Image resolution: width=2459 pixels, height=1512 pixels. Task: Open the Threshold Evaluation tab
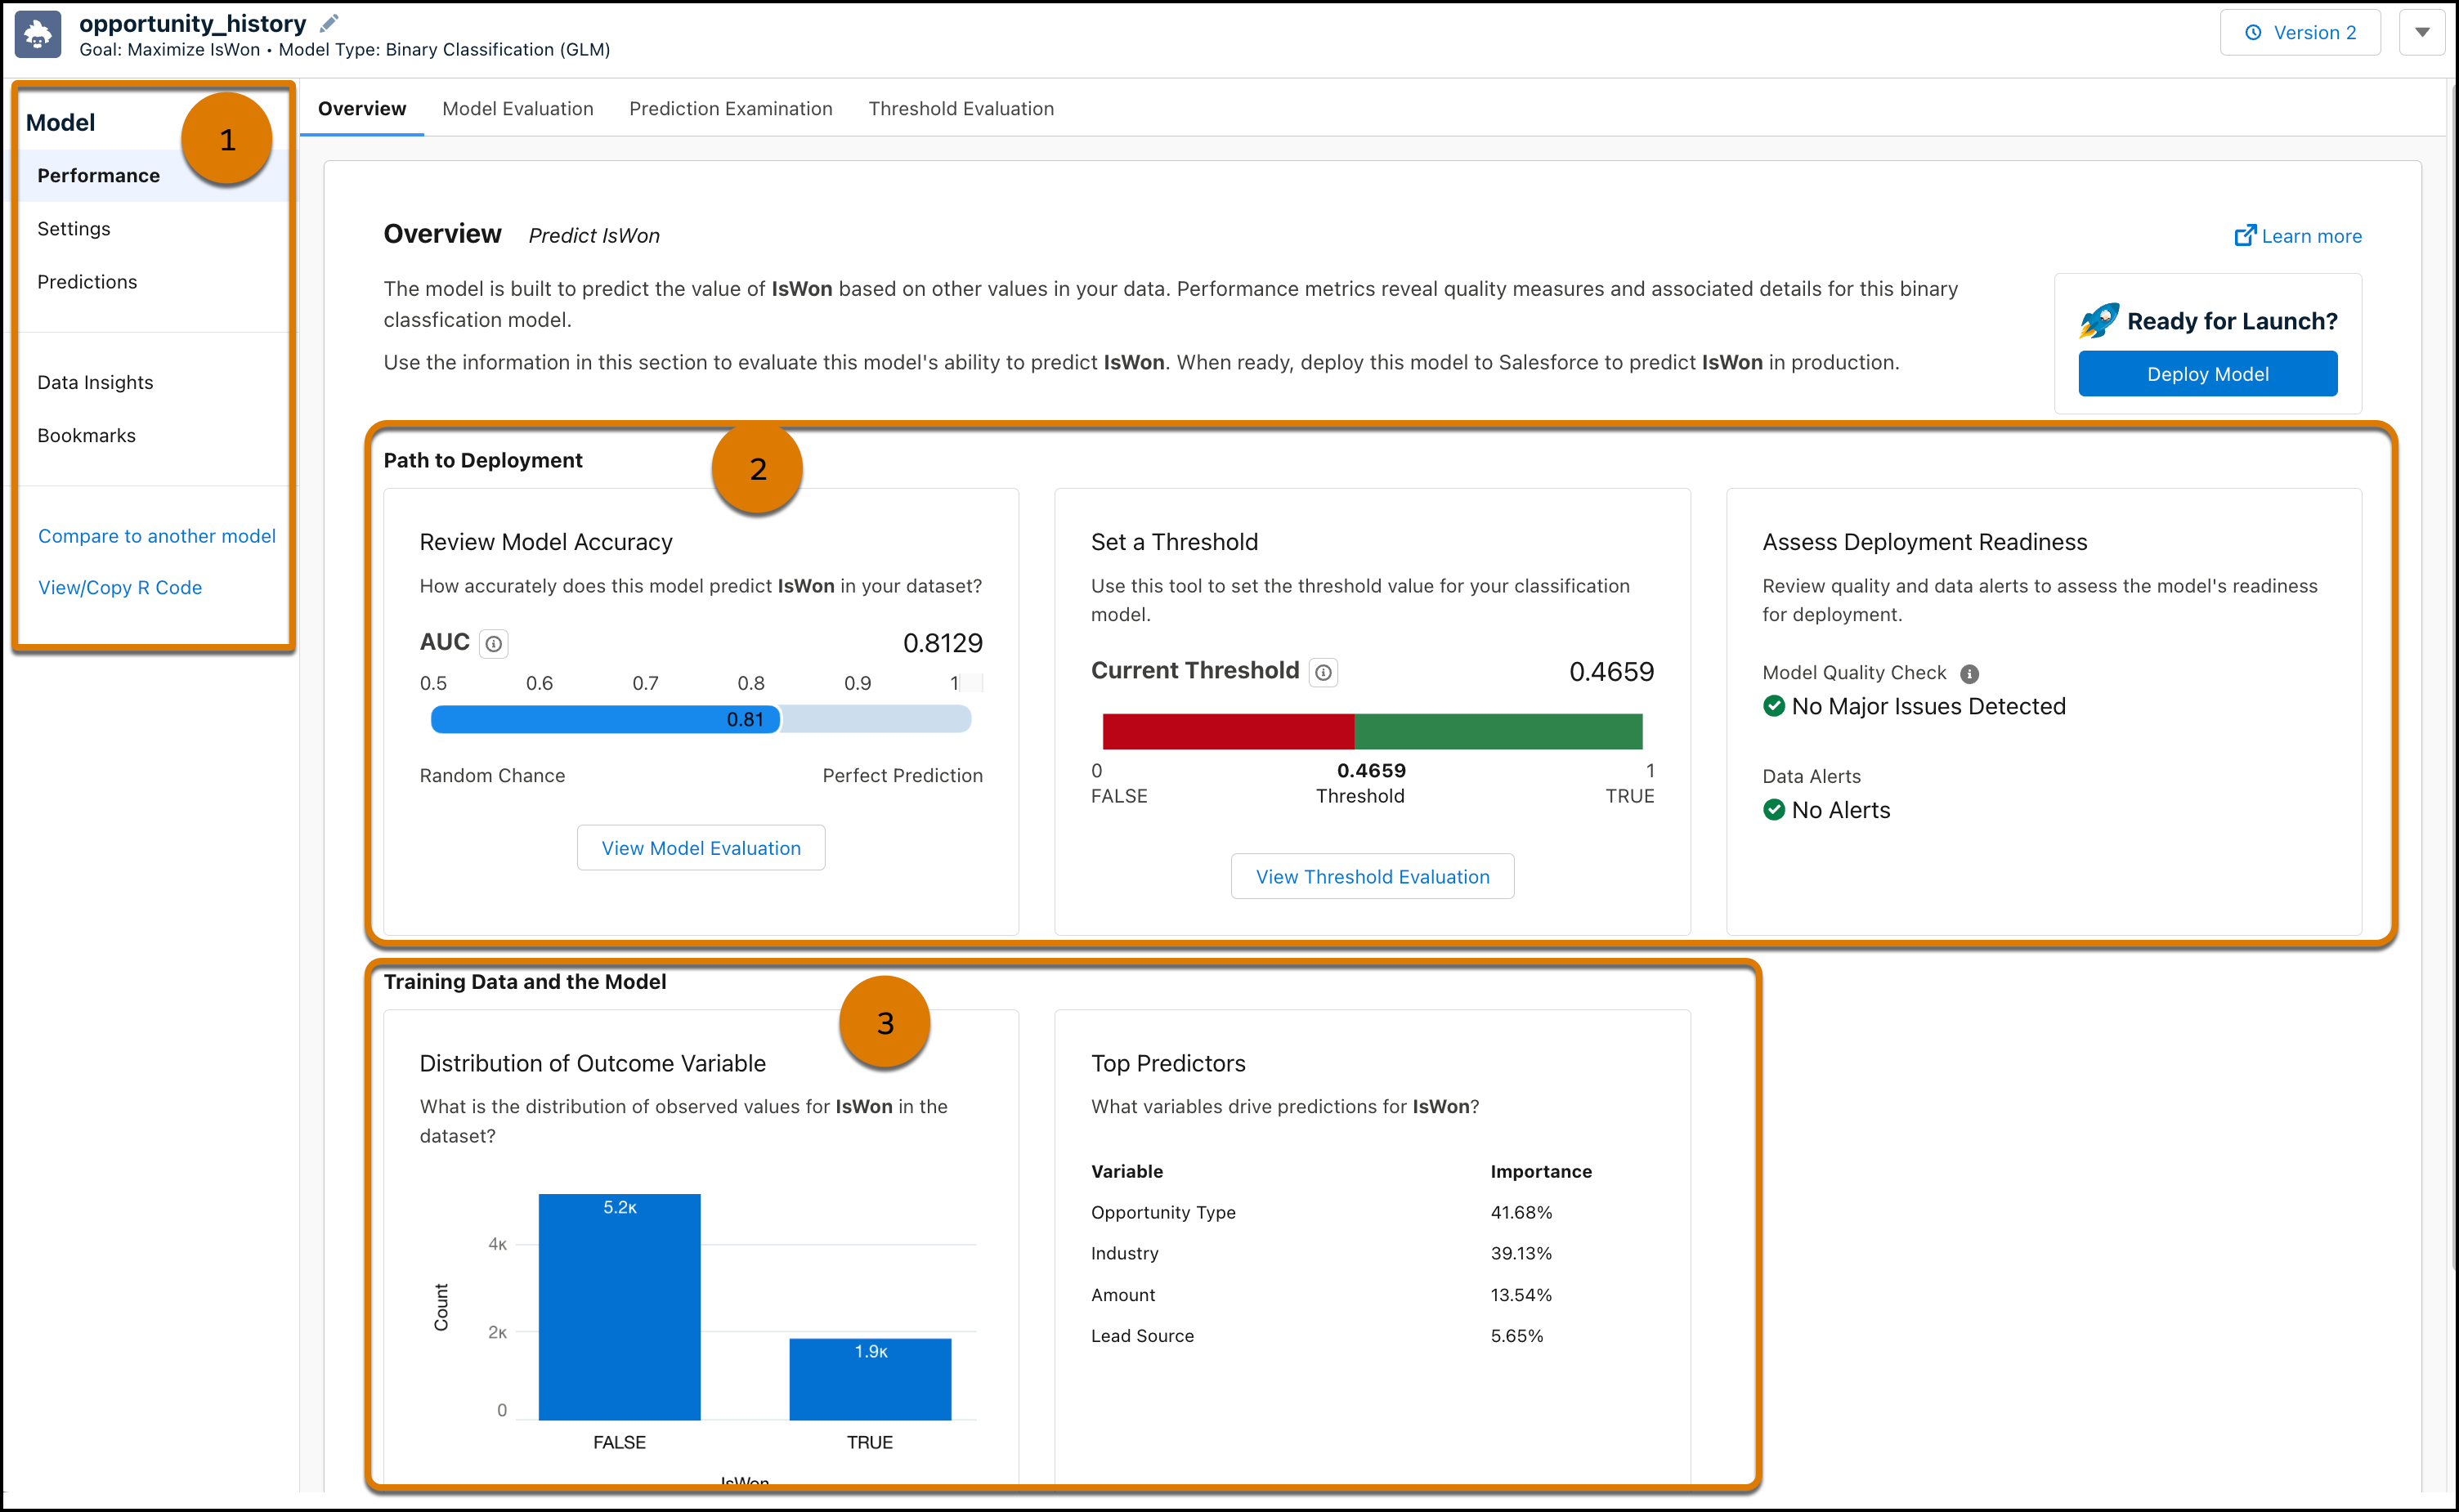(x=961, y=108)
